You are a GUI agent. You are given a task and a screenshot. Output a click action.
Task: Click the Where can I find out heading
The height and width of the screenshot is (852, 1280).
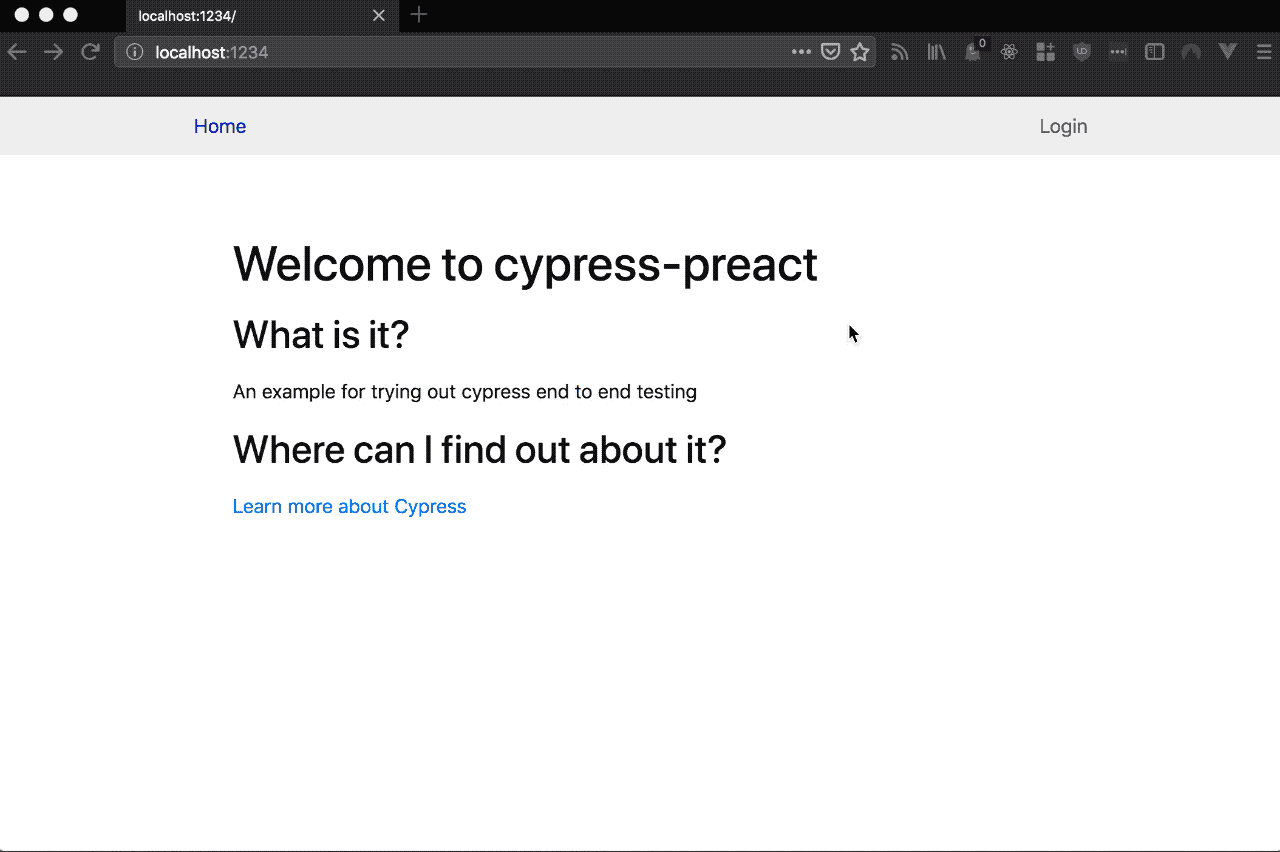(x=480, y=450)
